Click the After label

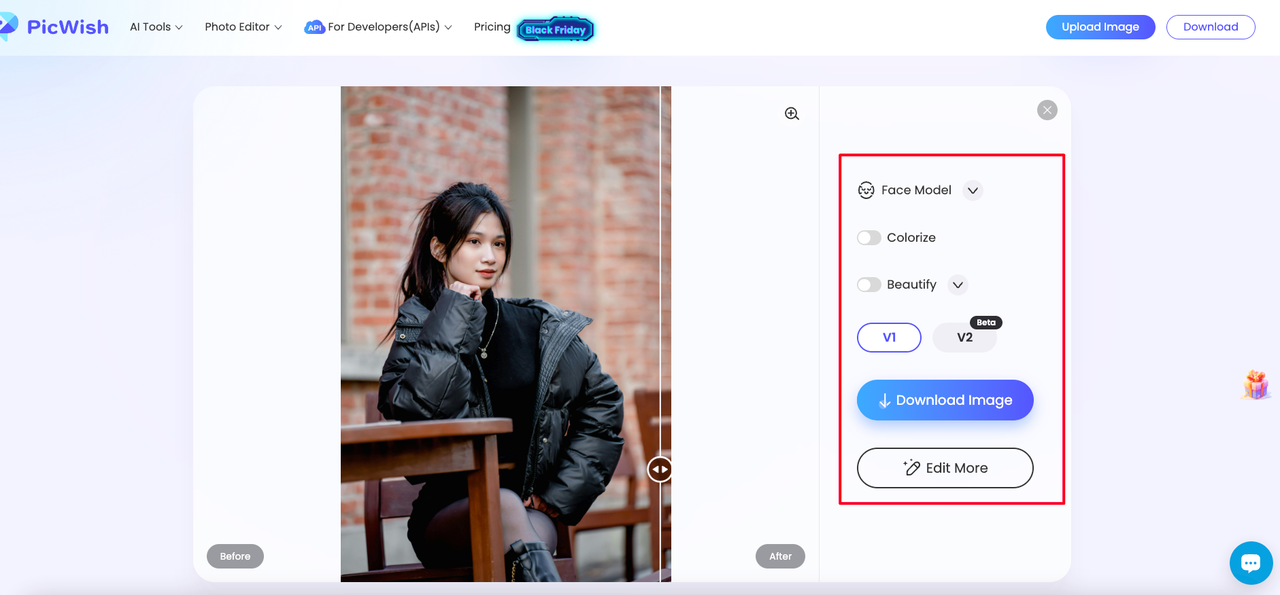click(x=780, y=556)
